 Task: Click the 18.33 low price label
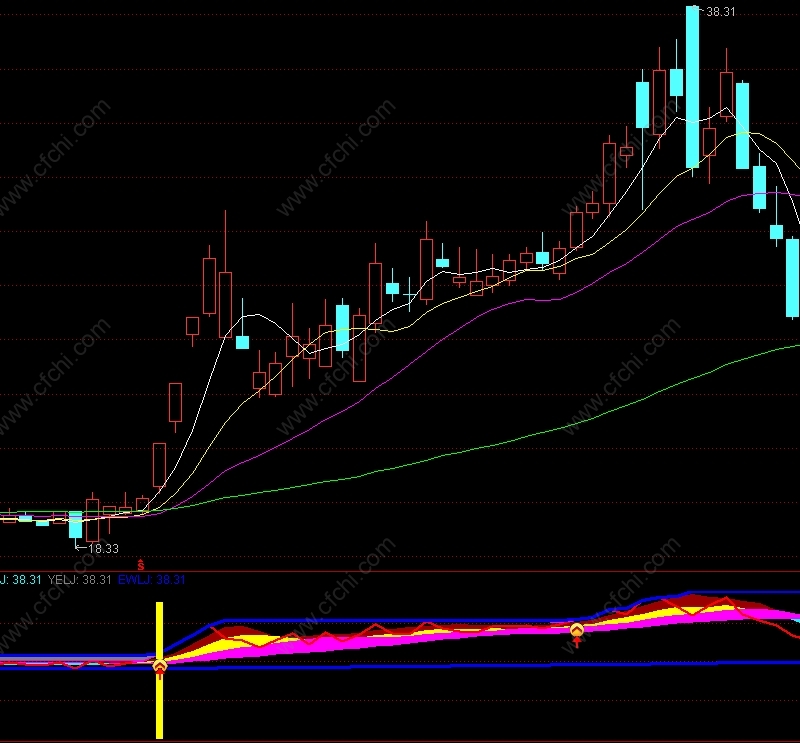(x=103, y=549)
